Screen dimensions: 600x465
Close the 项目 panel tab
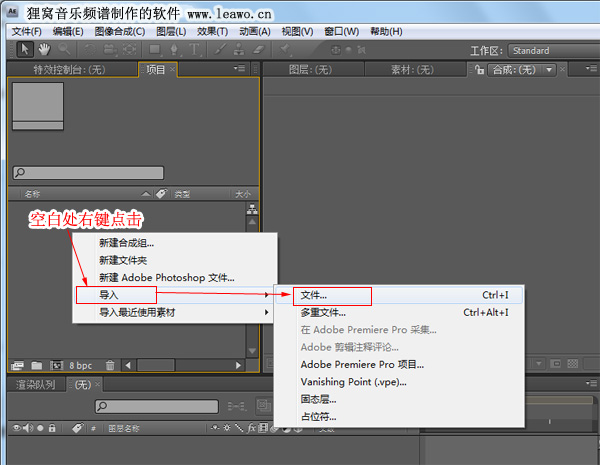point(172,69)
